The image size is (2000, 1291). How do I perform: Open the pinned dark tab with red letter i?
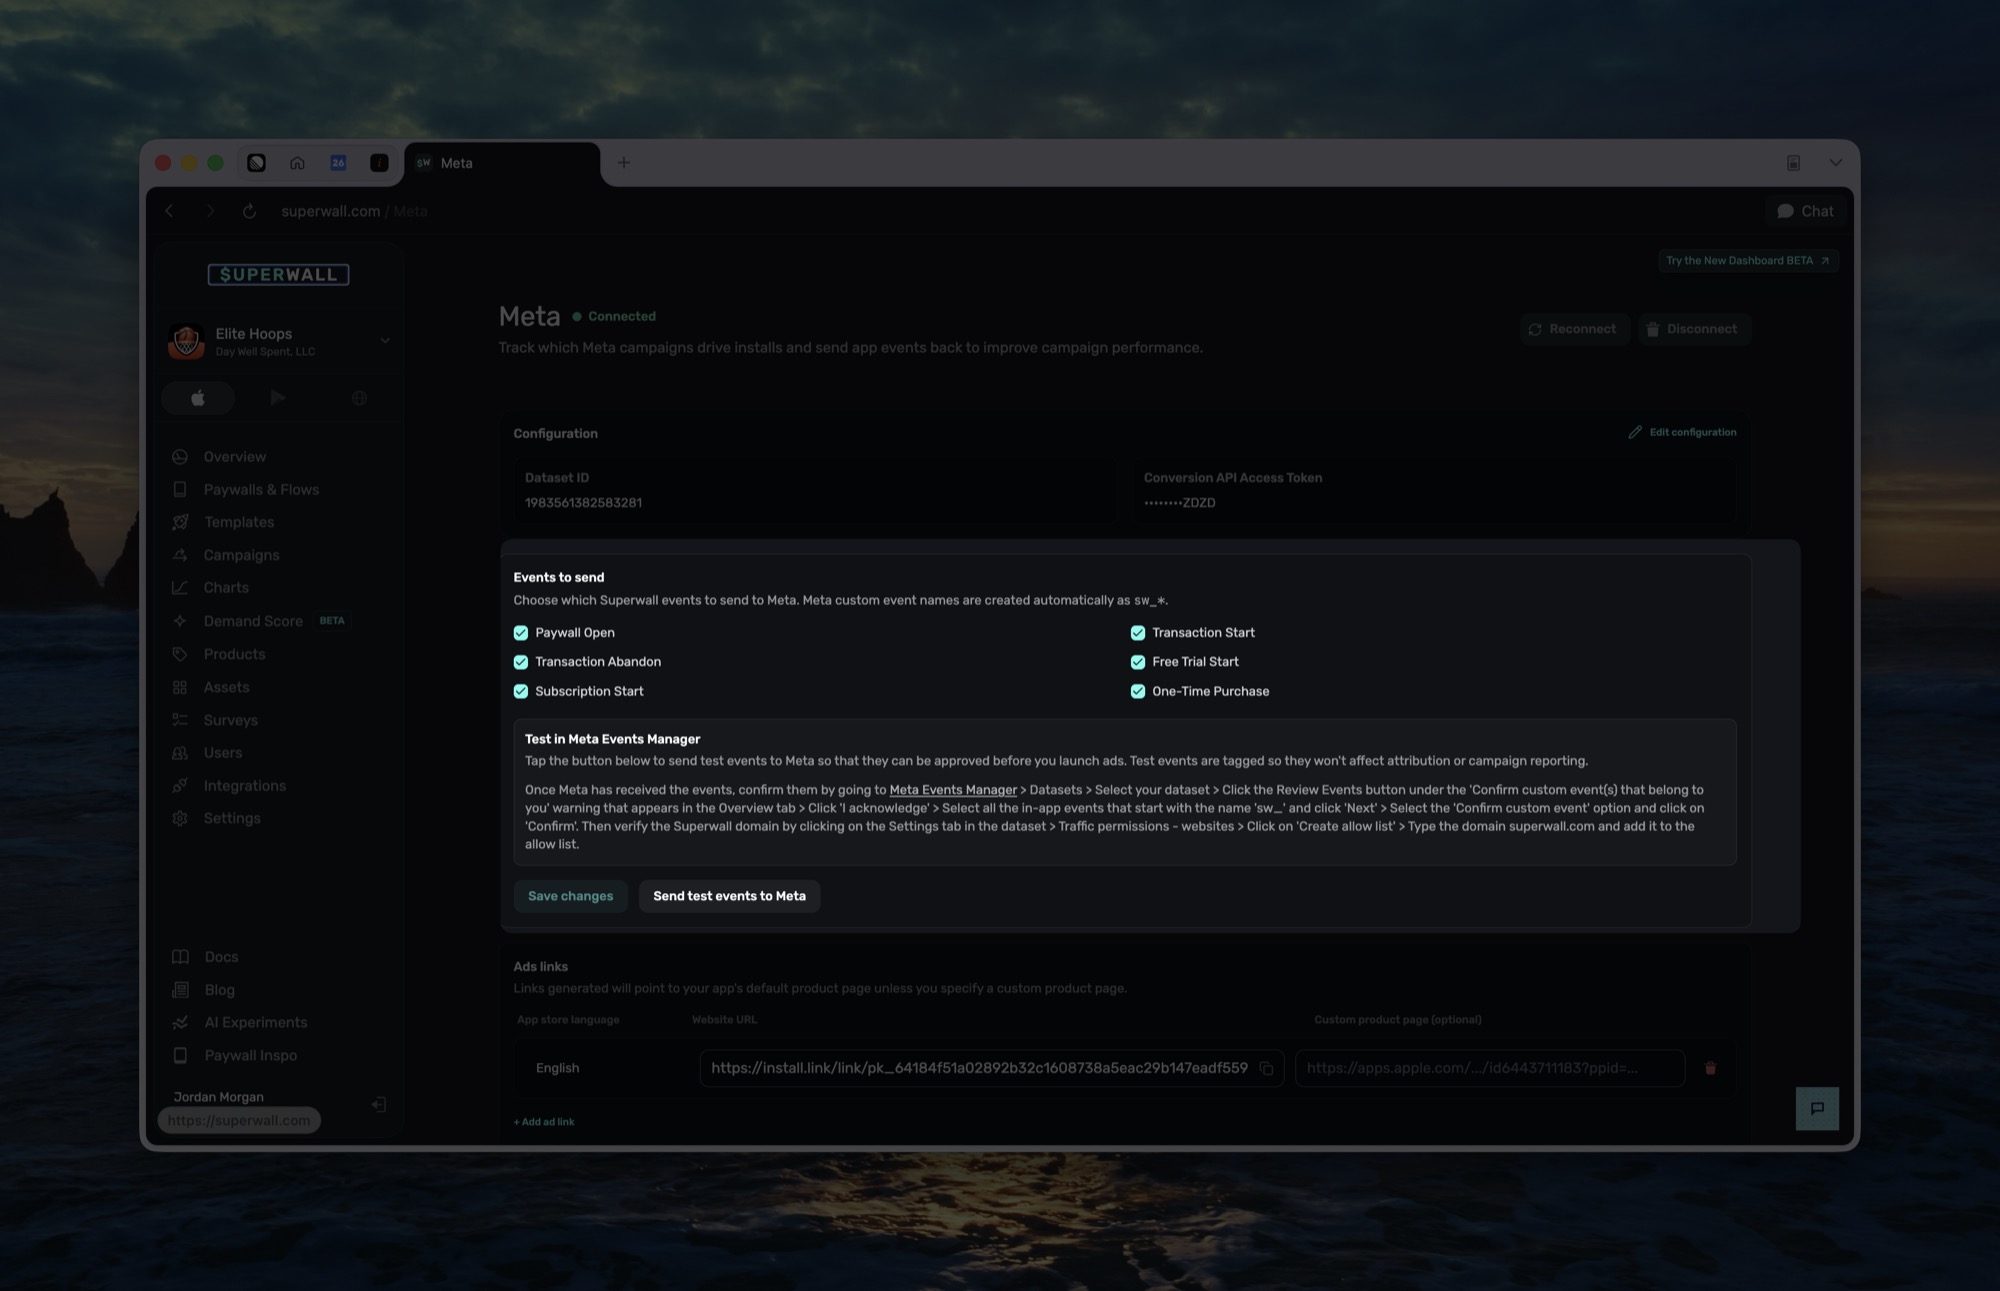click(379, 163)
